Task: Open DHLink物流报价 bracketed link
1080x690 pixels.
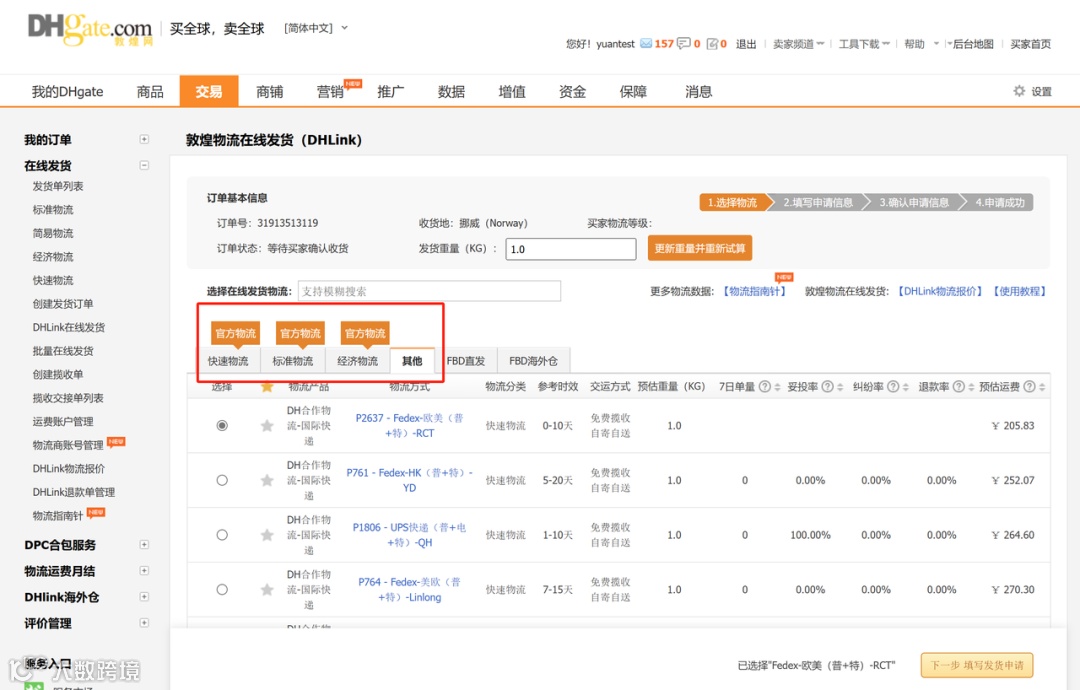Action: pyautogui.click(x=939, y=291)
